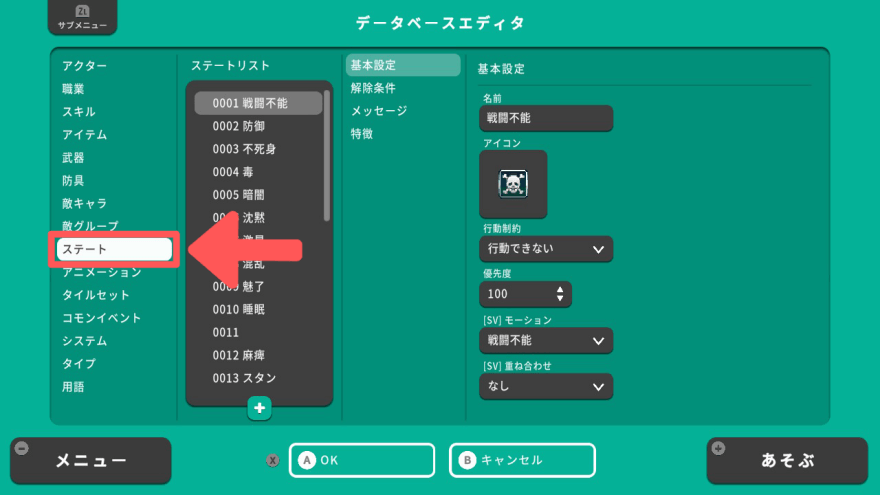Click the X button icon beside OK
Viewport: 880px width, 495px height.
(x=273, y=461)
